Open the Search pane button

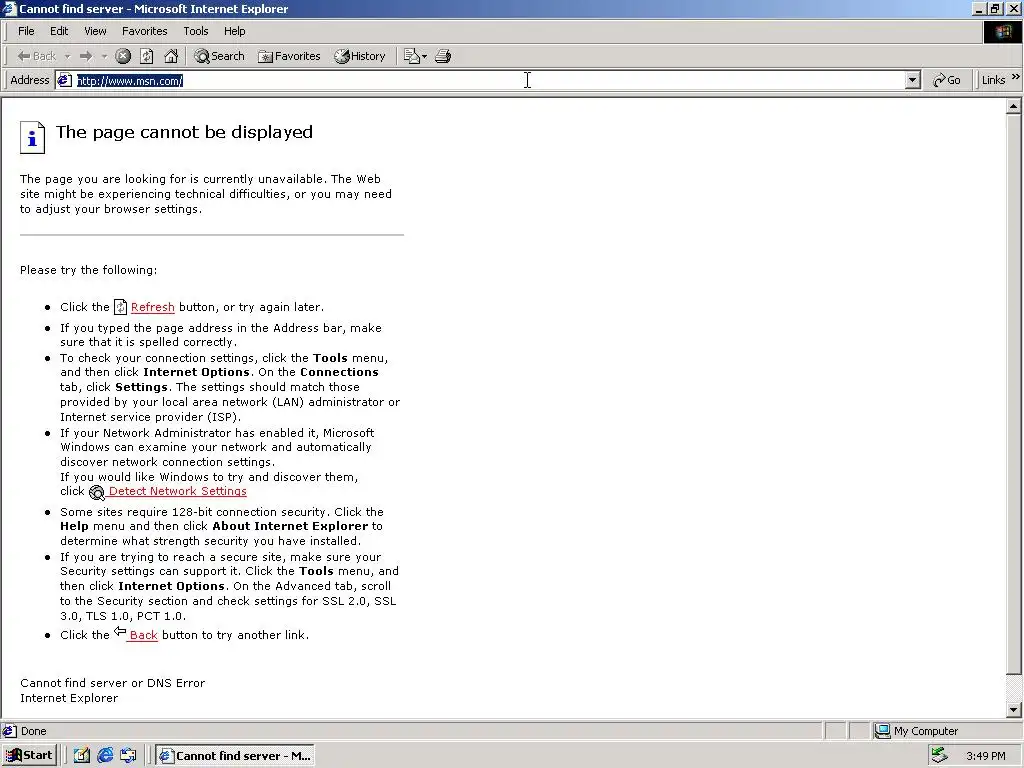pyautogui.click(x=219, y=56)
